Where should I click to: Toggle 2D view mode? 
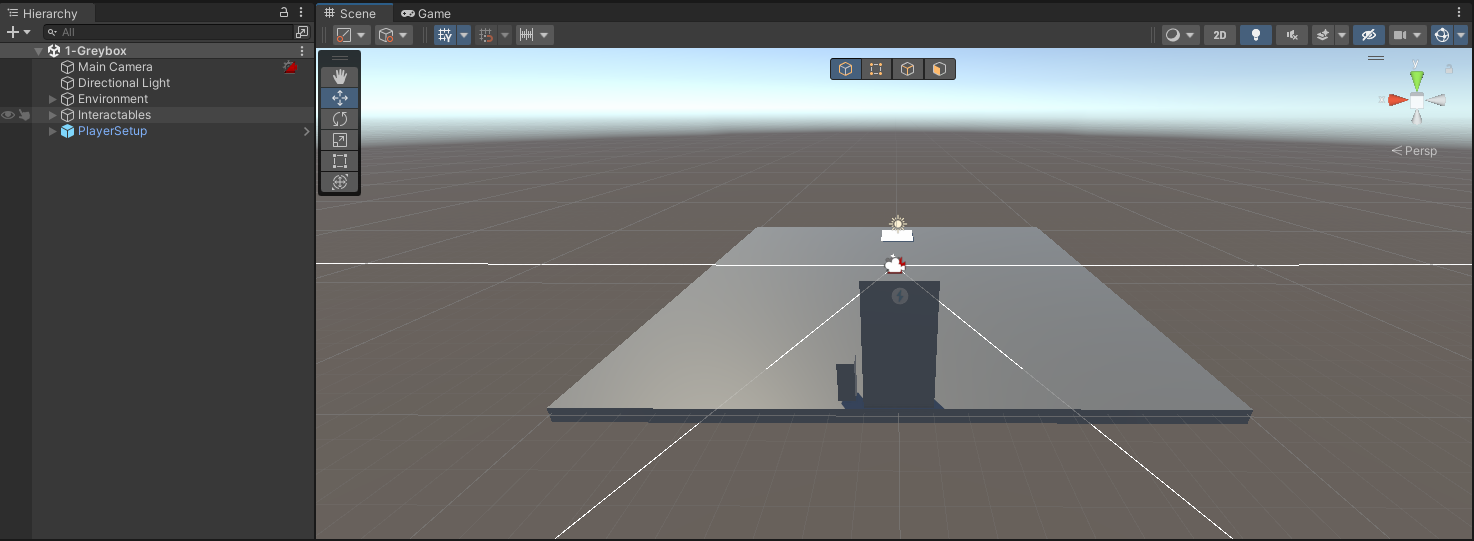pos(1219,35)
